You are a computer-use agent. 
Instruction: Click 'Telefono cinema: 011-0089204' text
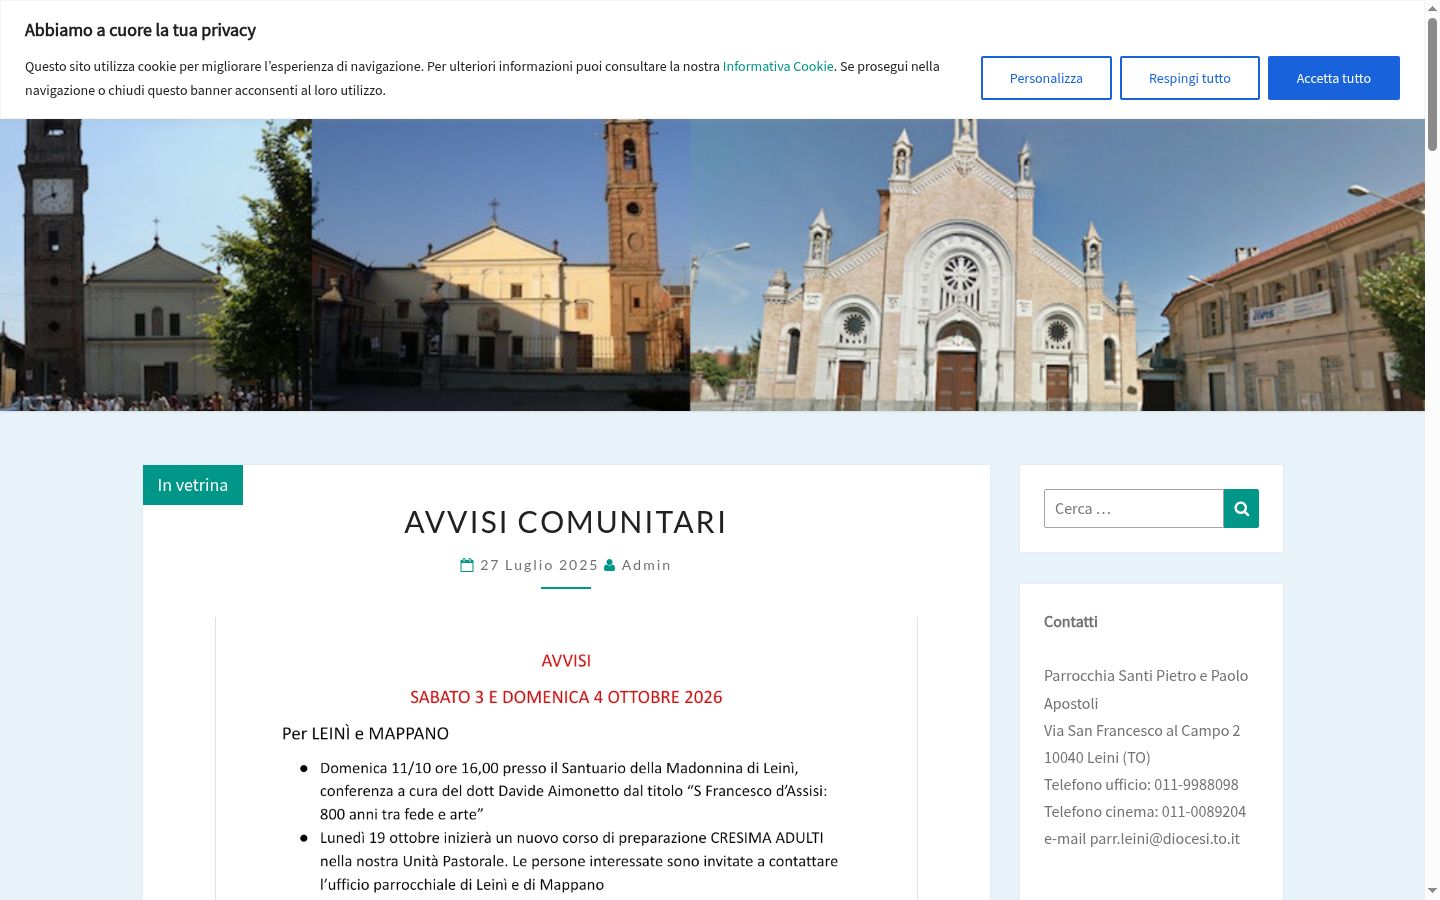click(x=1145, y=812)
